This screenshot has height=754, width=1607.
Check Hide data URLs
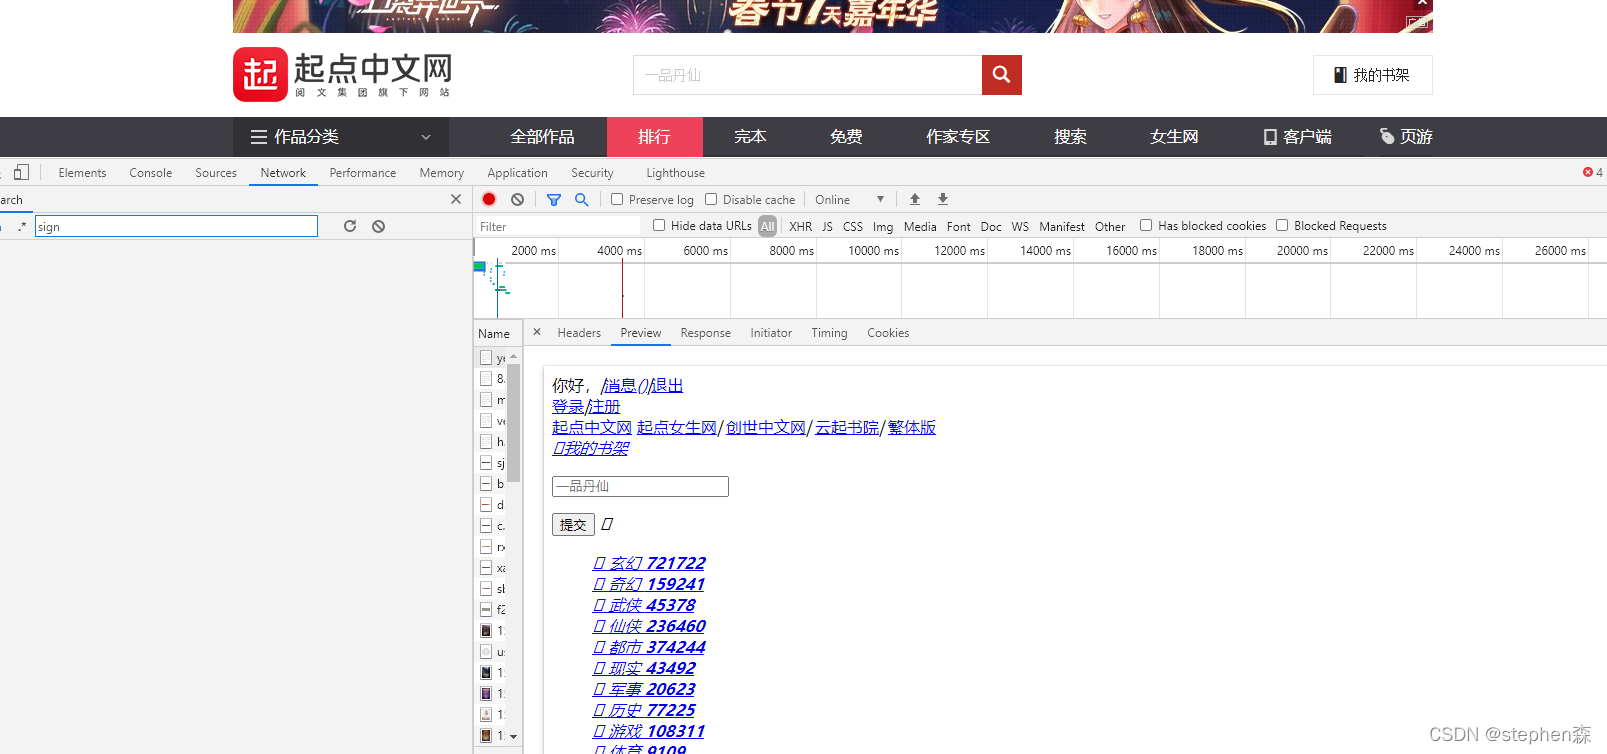[x=659, y=225]
